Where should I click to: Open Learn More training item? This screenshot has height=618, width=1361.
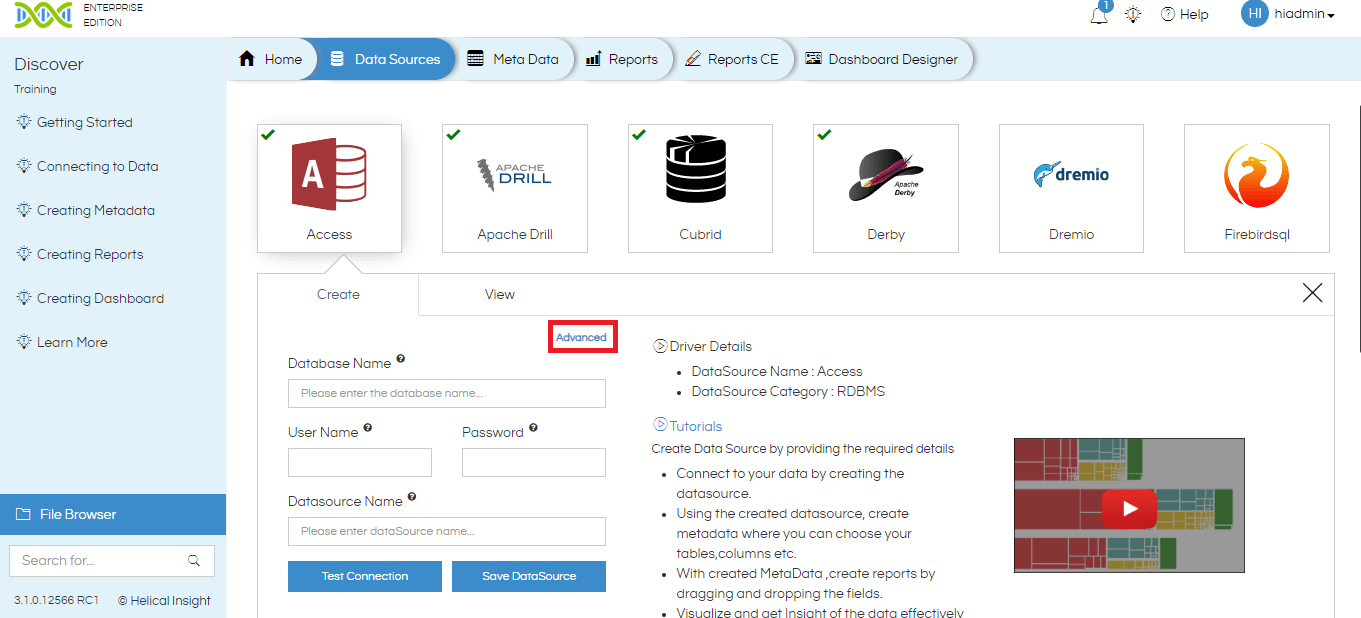click(x=72, y=342)
